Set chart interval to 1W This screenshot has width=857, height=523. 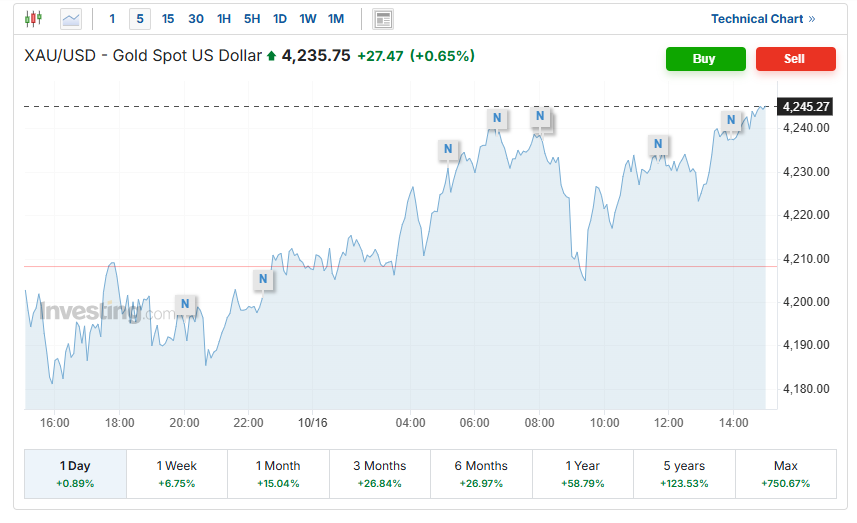308,19
